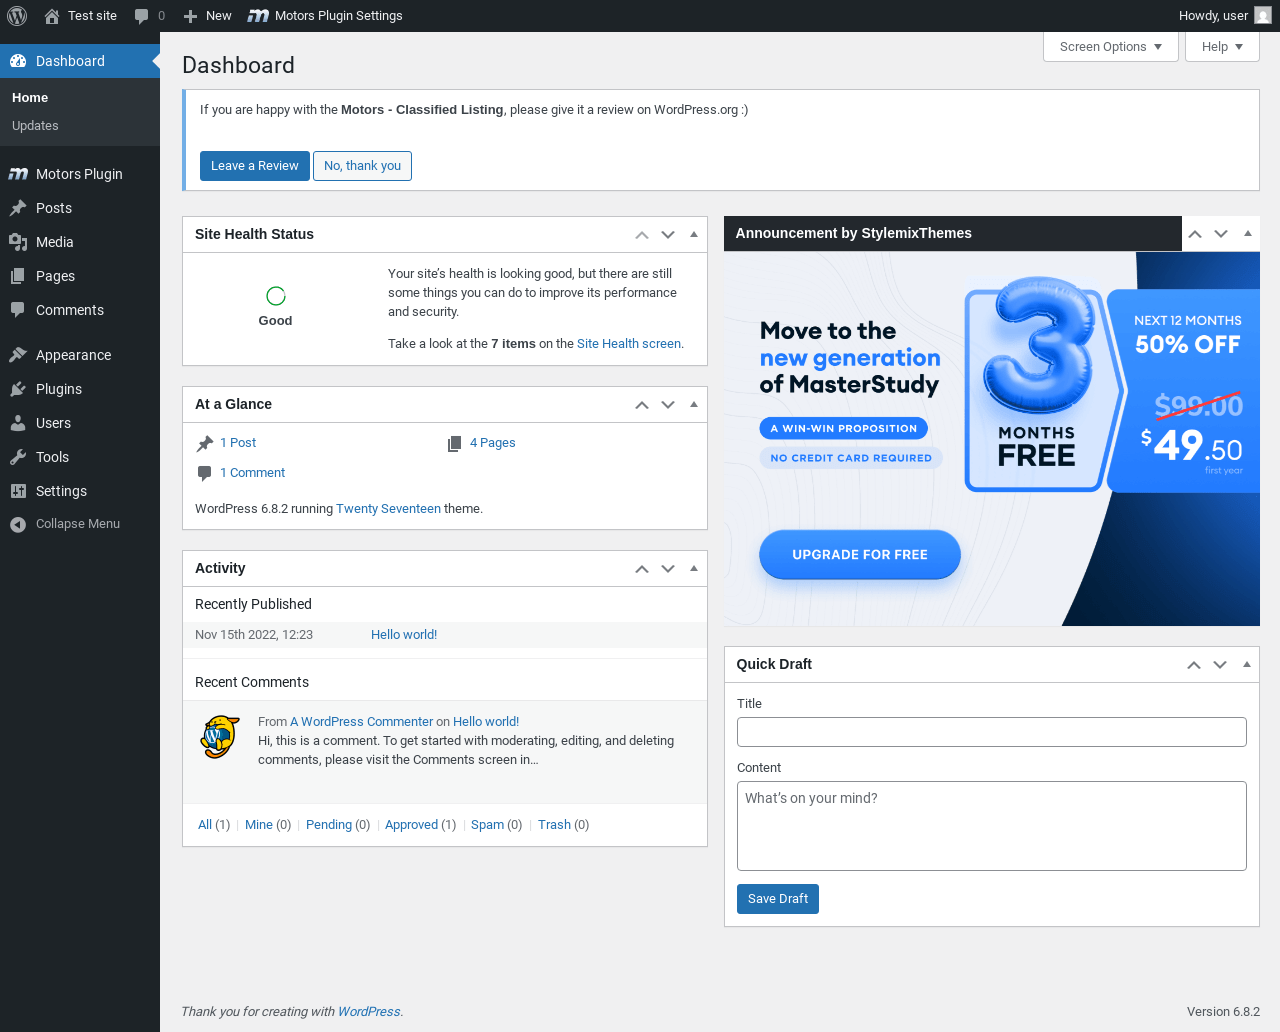Click the Plugins plug icon in sidebar

(18, 389)
